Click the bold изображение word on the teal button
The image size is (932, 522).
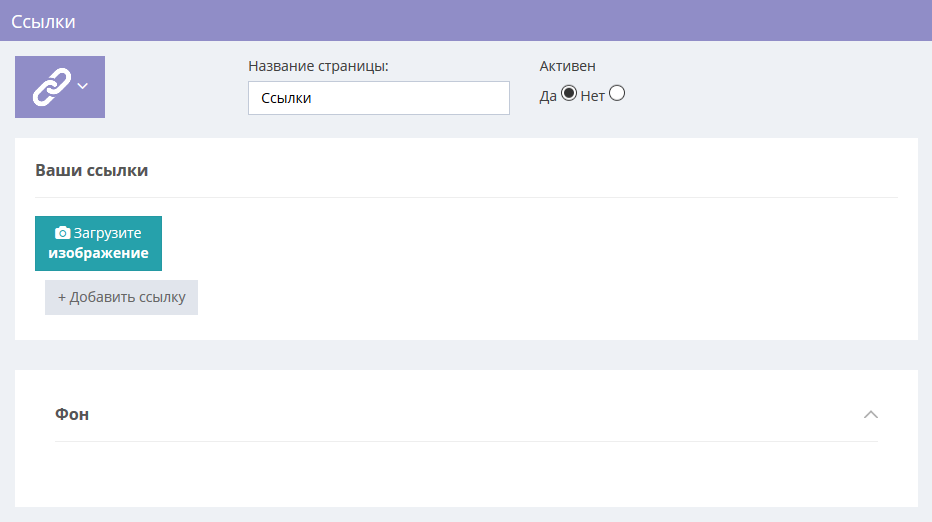98,253
